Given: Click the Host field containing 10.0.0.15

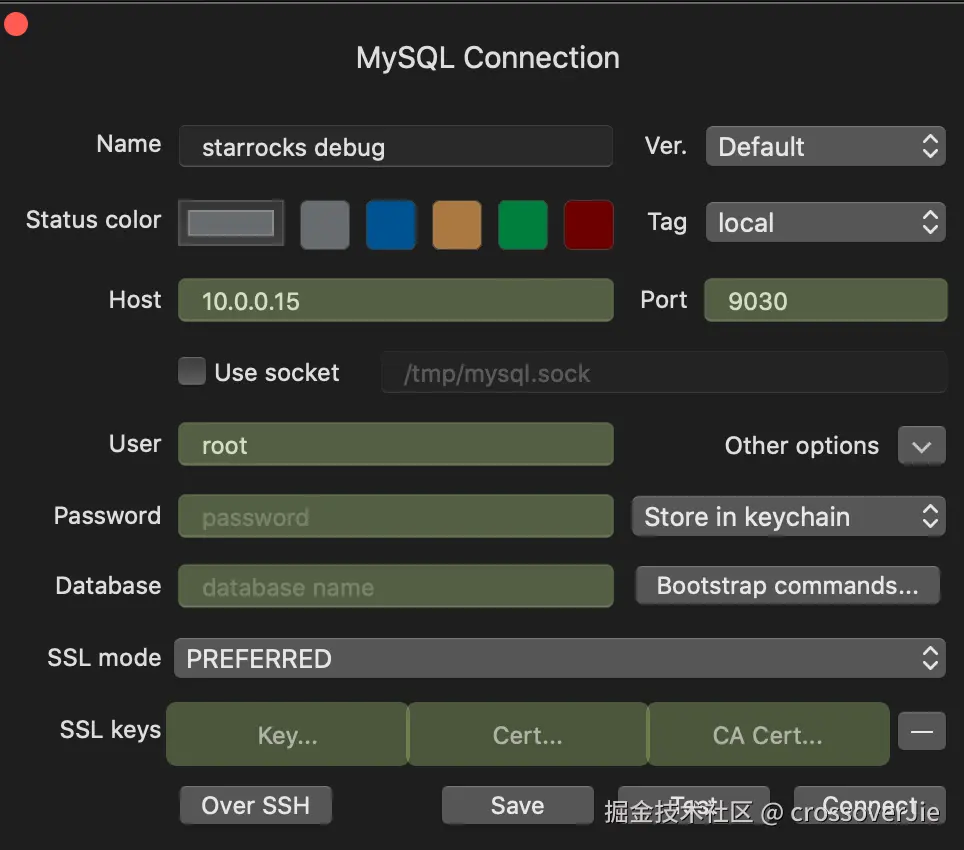Looking at the screenshot, I should click(395, 301).
